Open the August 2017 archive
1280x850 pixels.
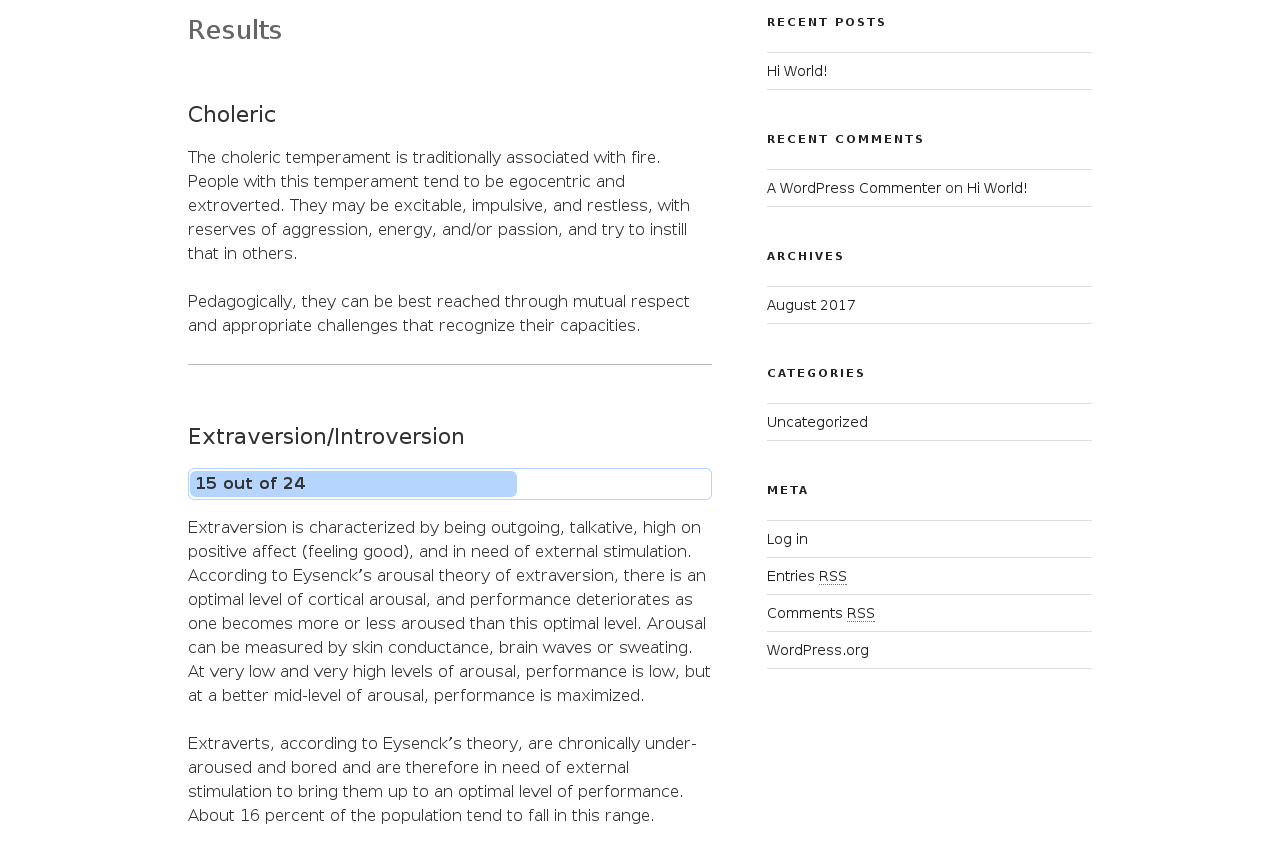click(x=811, y=305)
